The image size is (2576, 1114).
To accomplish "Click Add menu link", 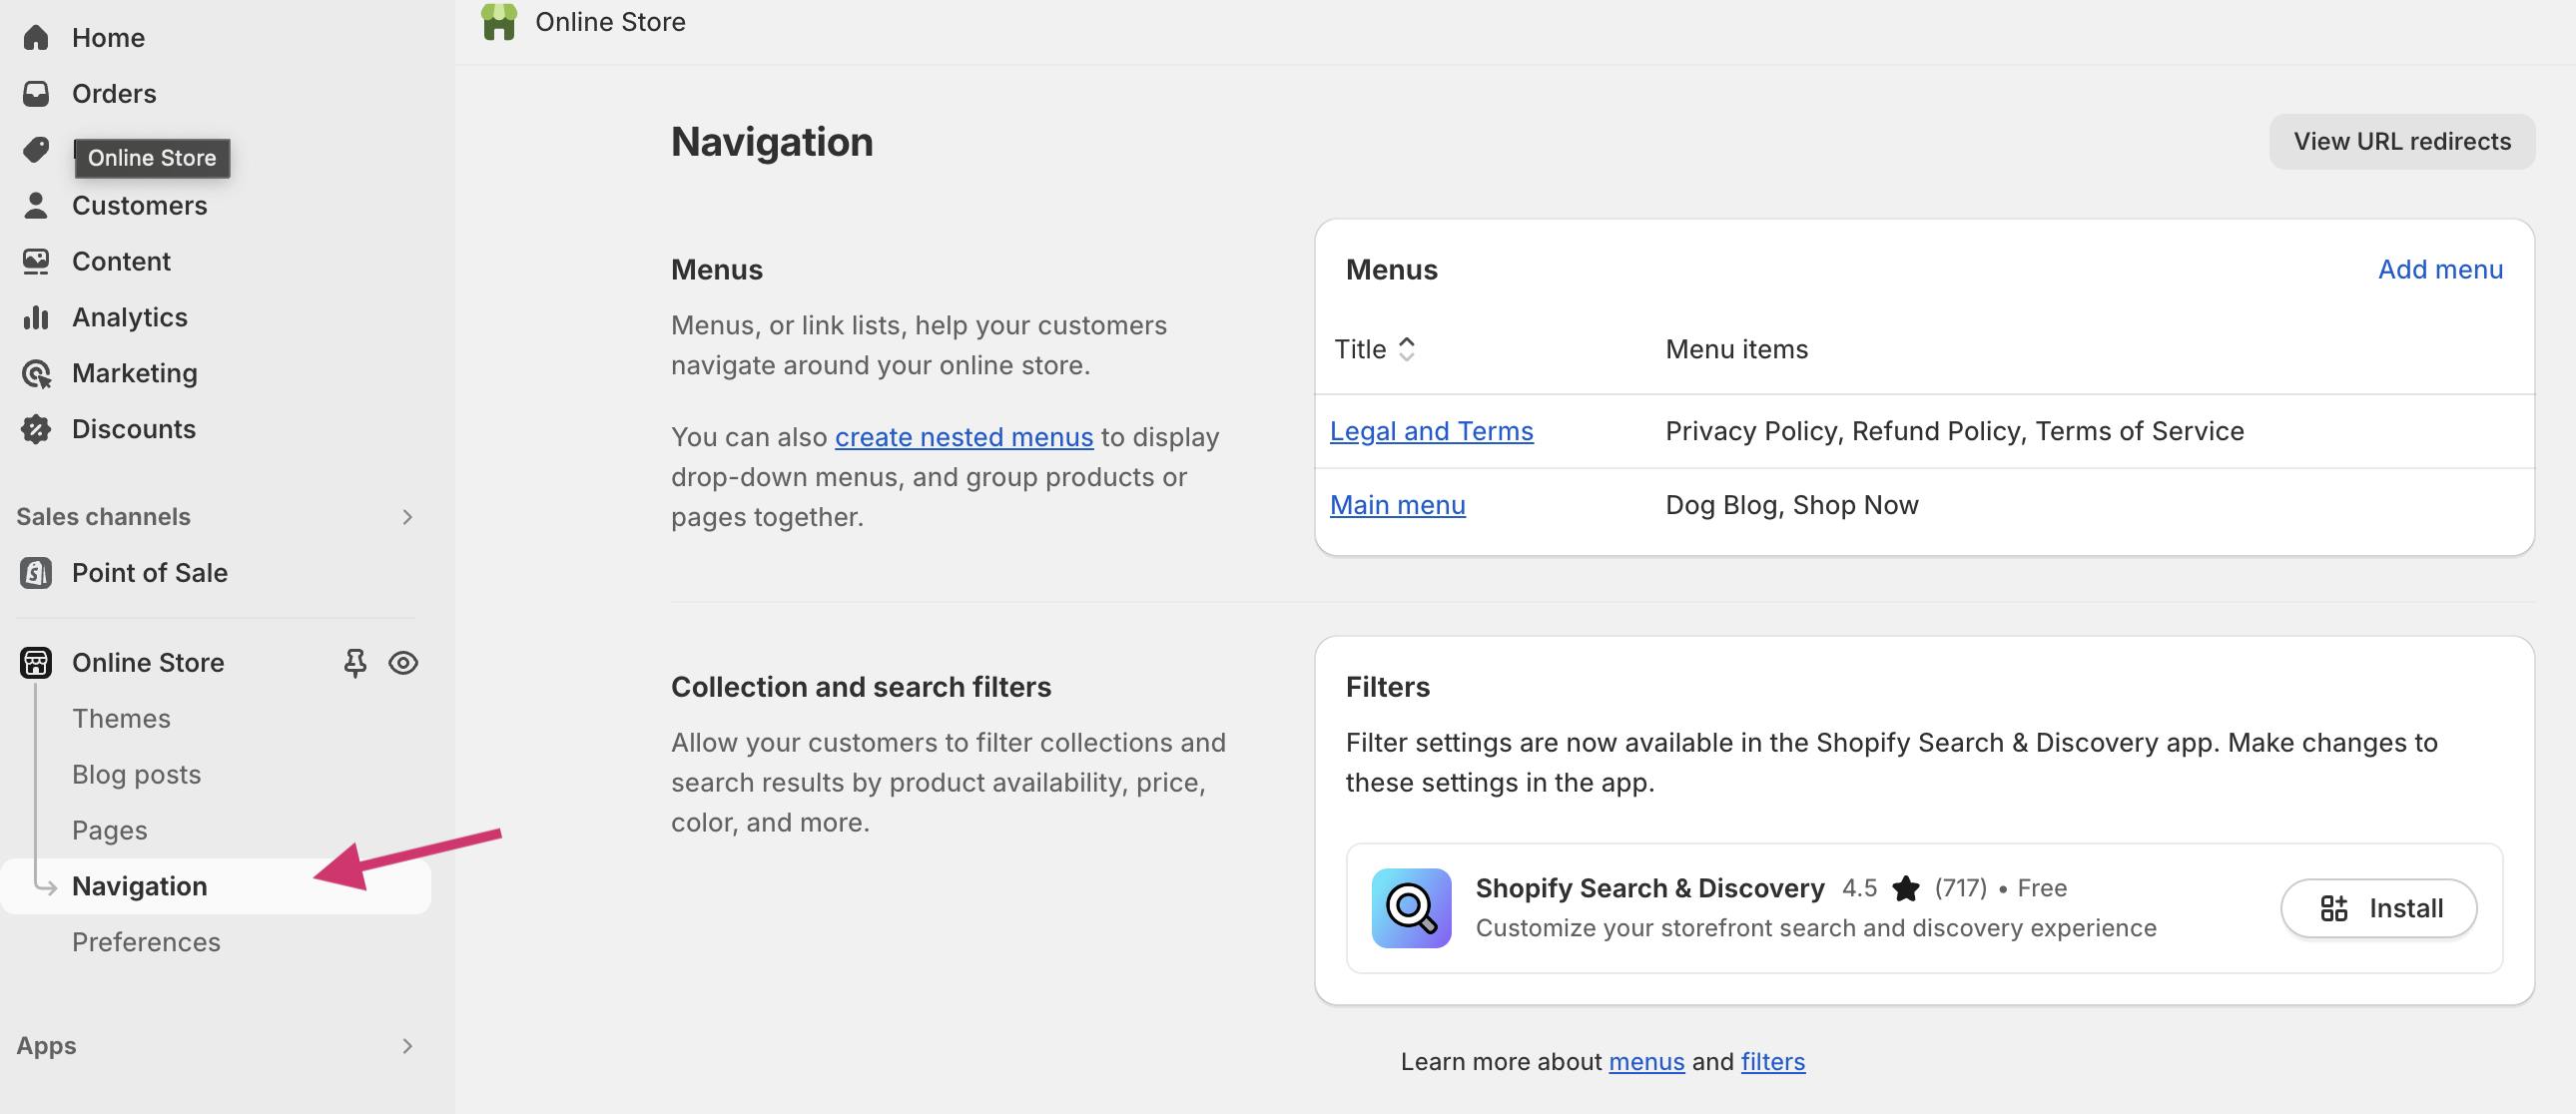I will click(x=2440, y=270).
